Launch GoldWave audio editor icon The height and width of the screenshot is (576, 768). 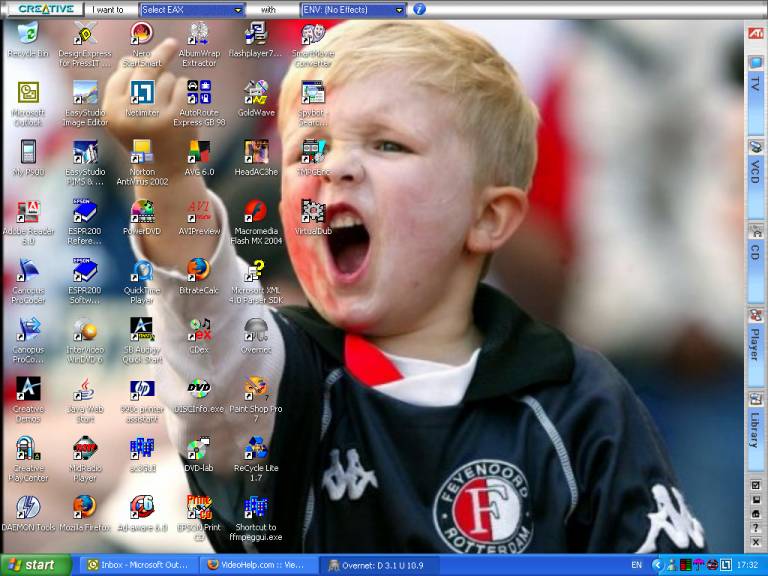[256, 93]
